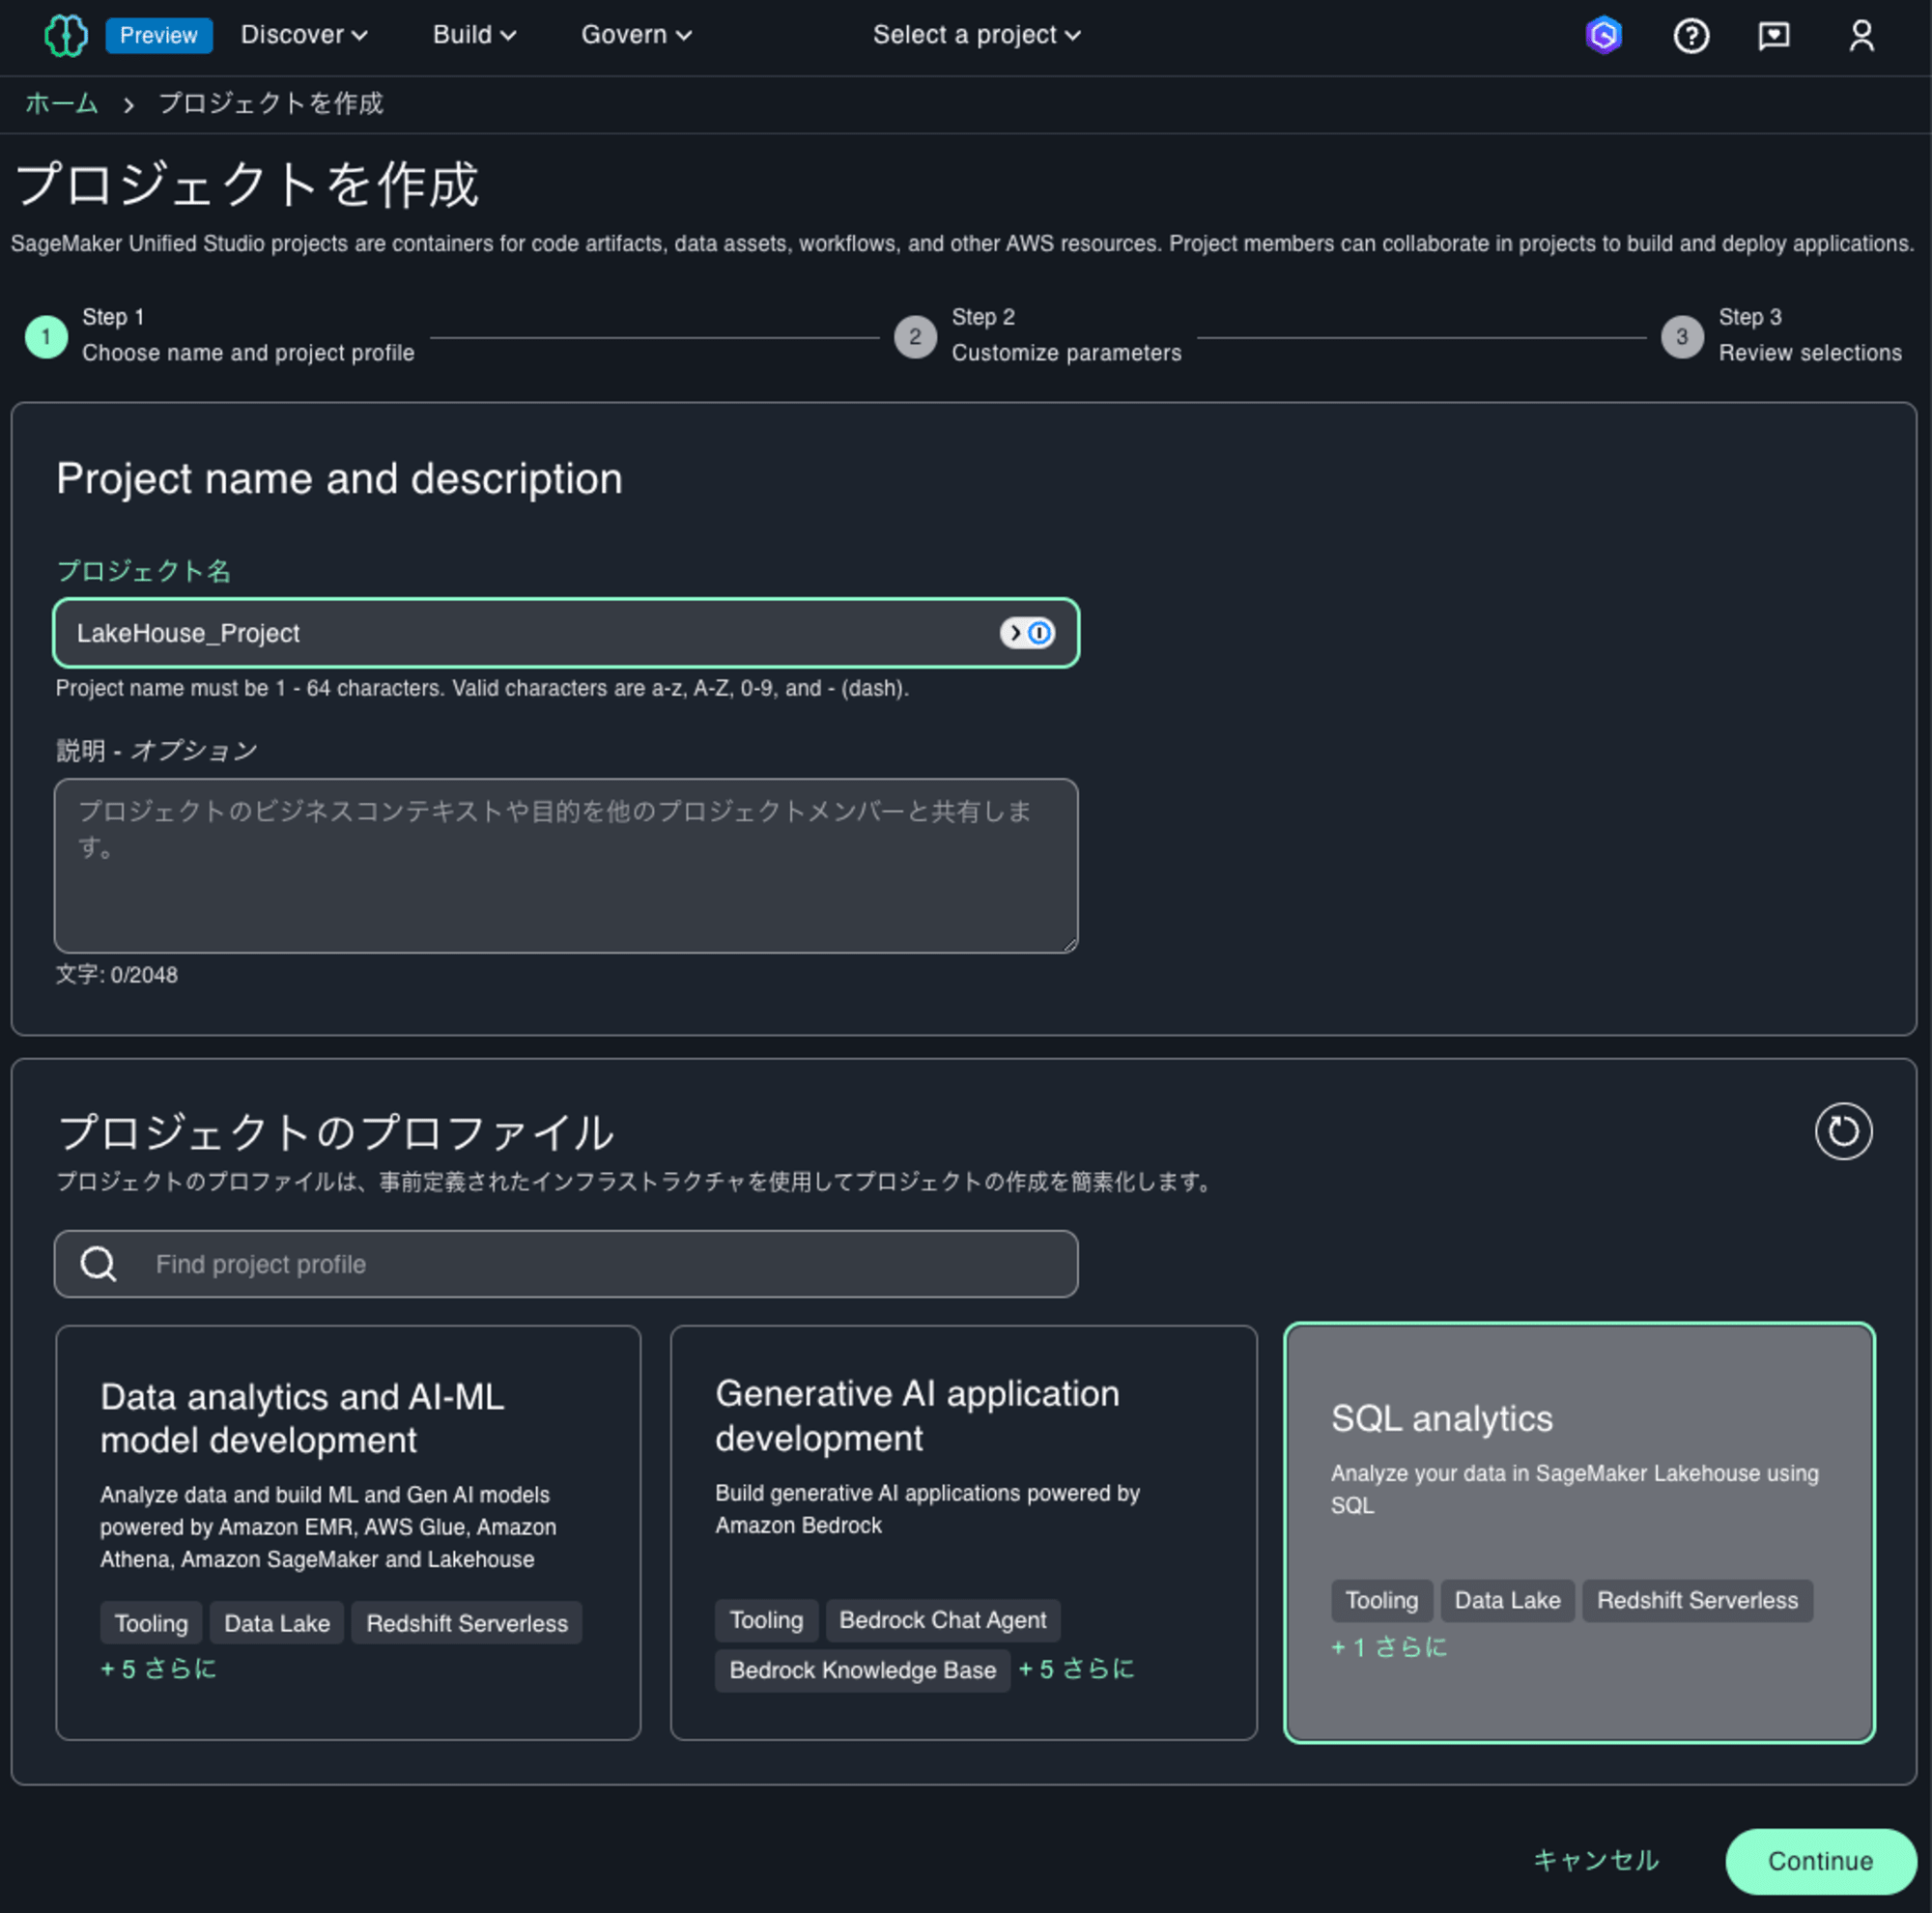The height and width of the screenshot is (1913, 1932).
Task: Click the description textarea
Action: pos(566,866)
